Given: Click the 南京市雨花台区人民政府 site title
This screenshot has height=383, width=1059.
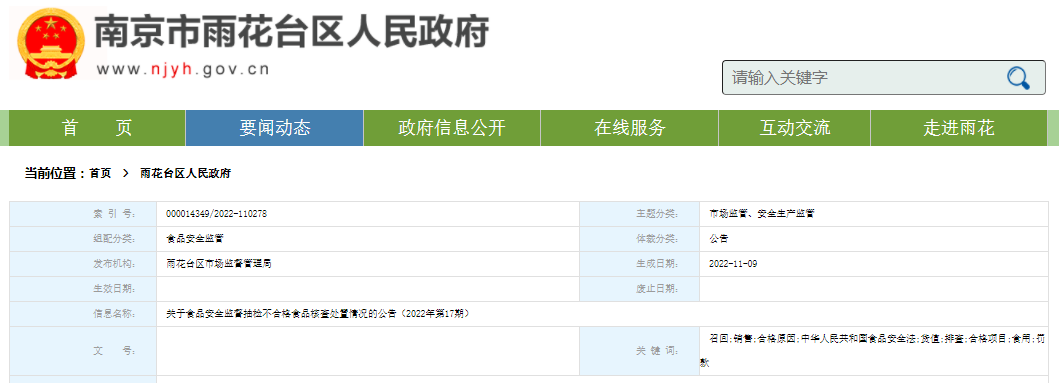Looking at the screenshot, I should tap(291, 32).
